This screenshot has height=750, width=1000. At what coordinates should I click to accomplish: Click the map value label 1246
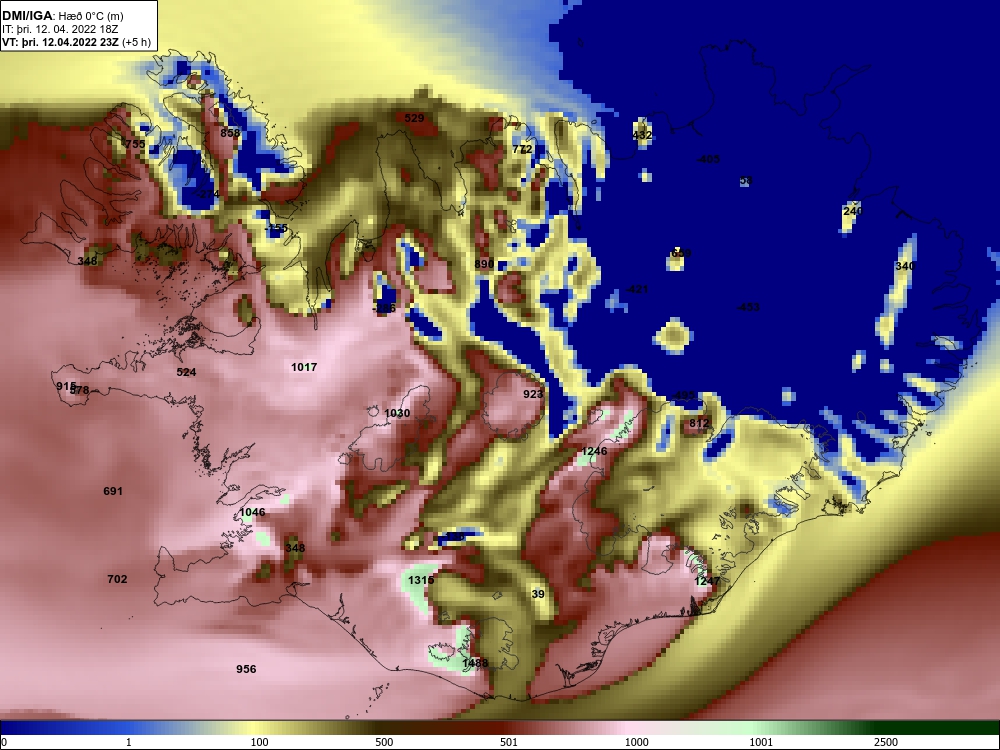[x=594, y=451]
